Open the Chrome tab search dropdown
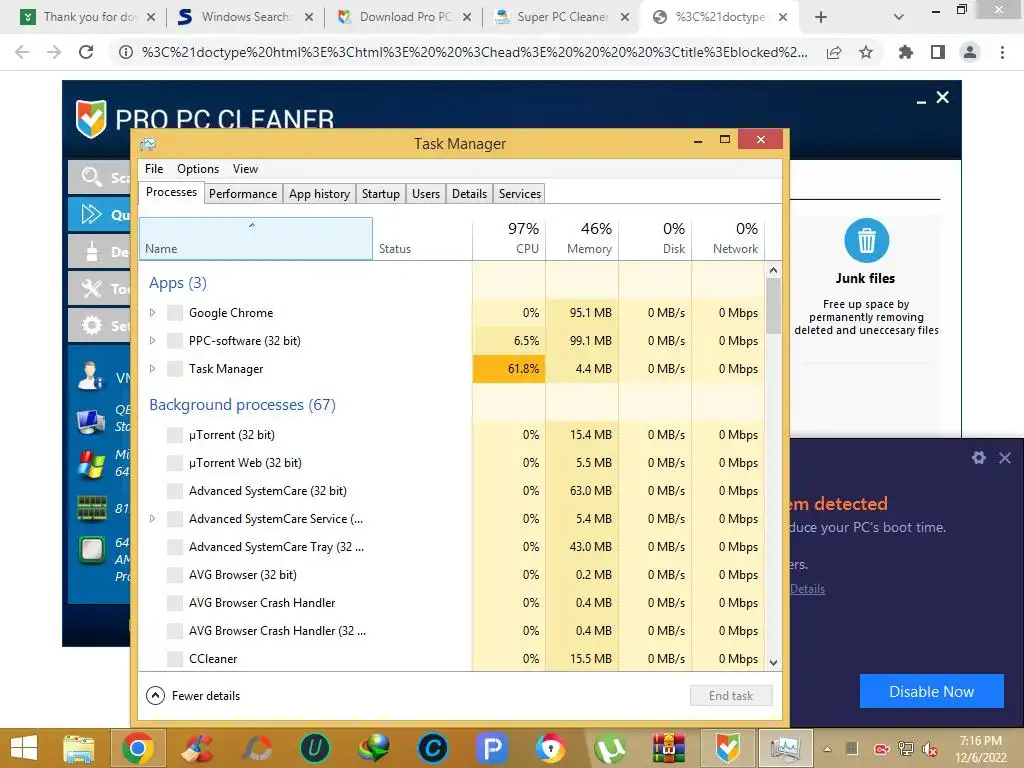Screen dimensions: 1024x768 click(x=899, y=17)
